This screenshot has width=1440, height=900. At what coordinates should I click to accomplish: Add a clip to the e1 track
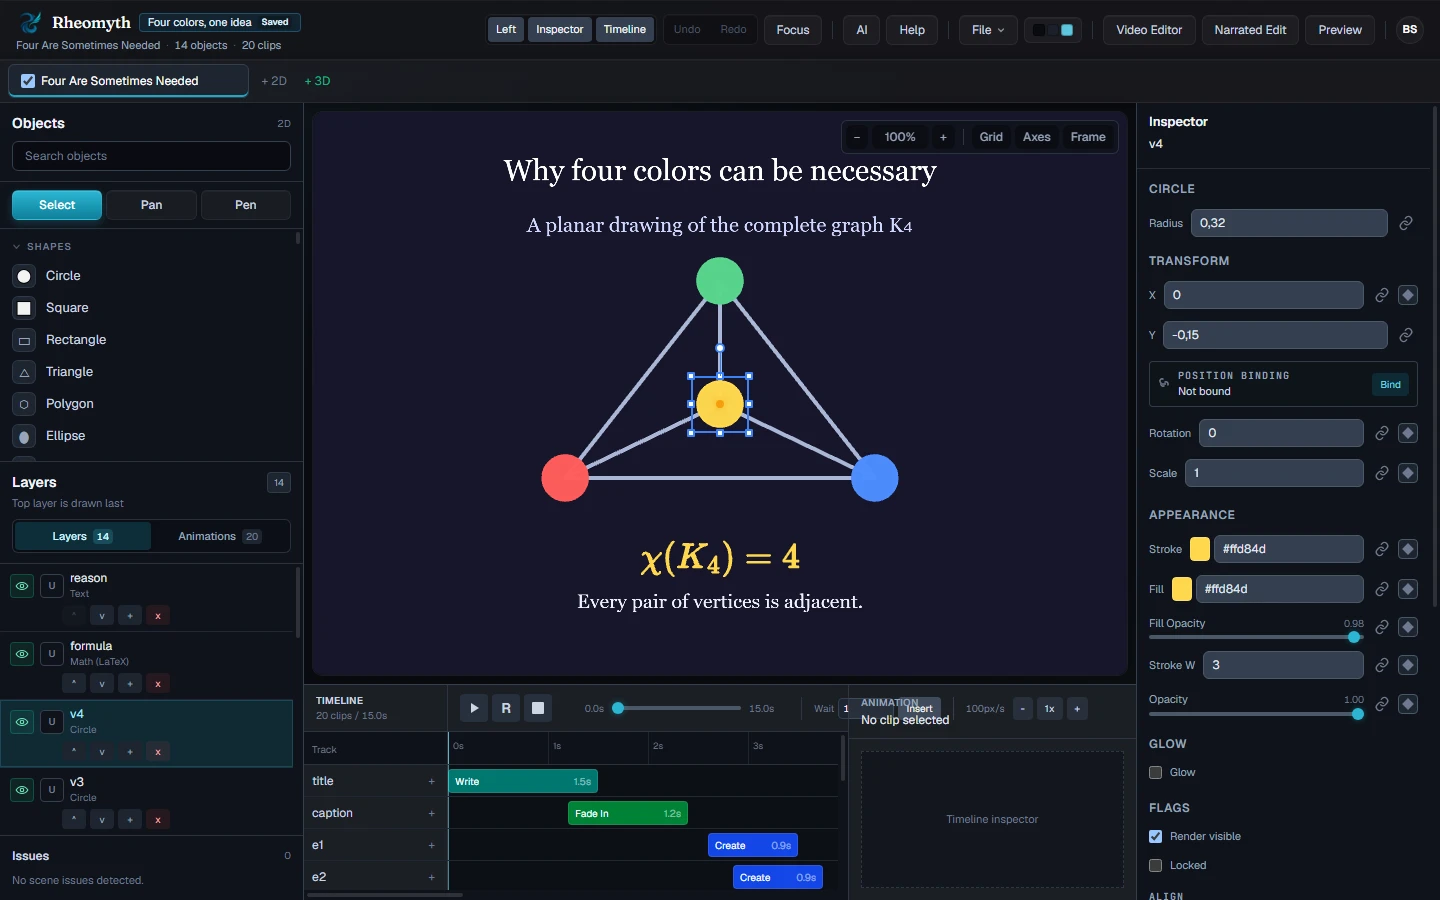[x=432, y=846]
